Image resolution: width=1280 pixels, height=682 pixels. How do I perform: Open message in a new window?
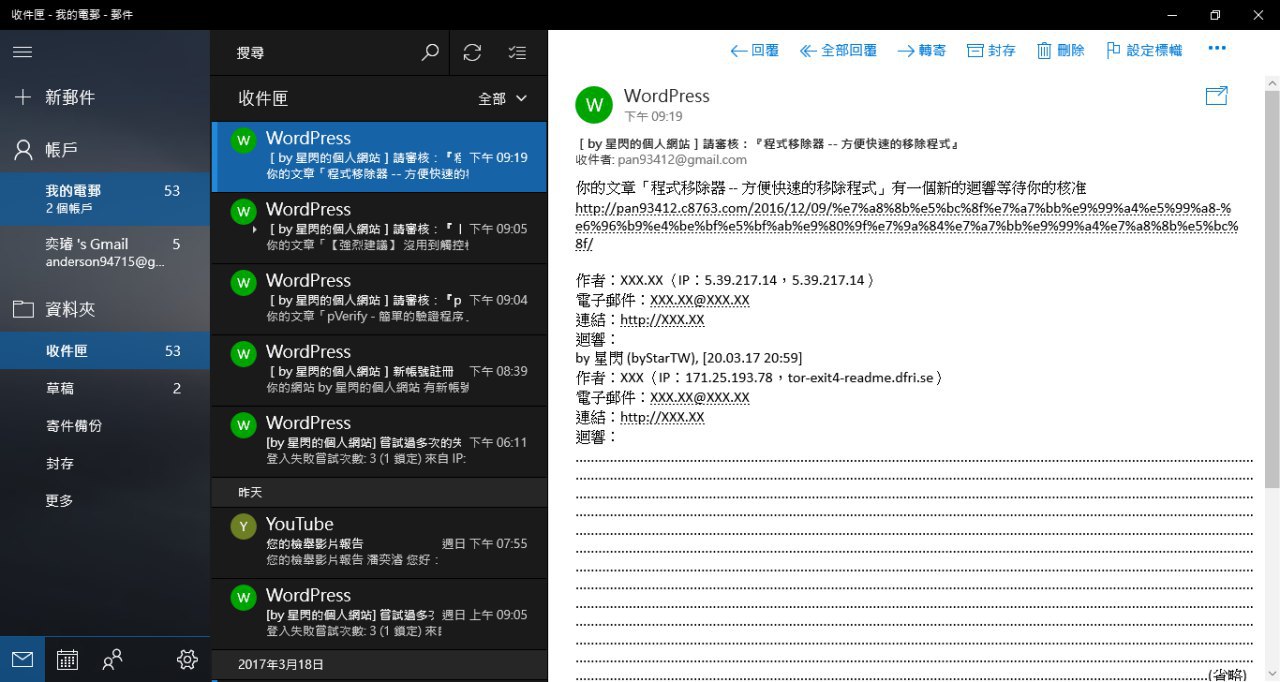(x=1216, y=96)
